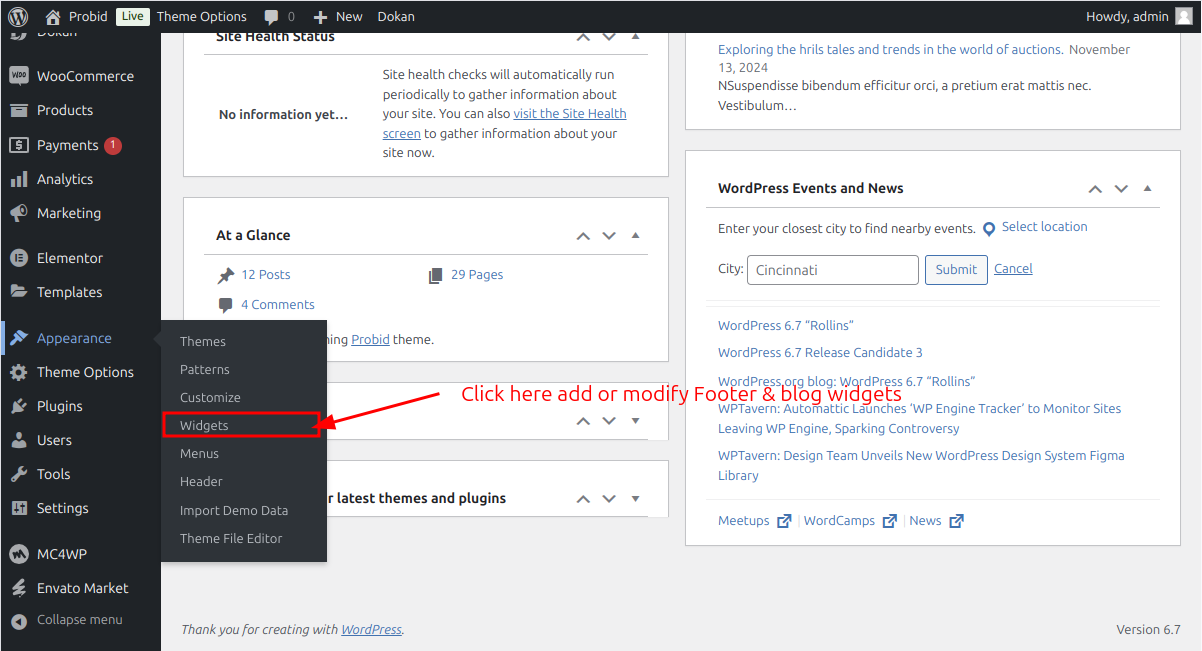This screenshot has width=1202, height=651.
Task: Click the location pin icon by Select location
Action: (x=989, y=229)
